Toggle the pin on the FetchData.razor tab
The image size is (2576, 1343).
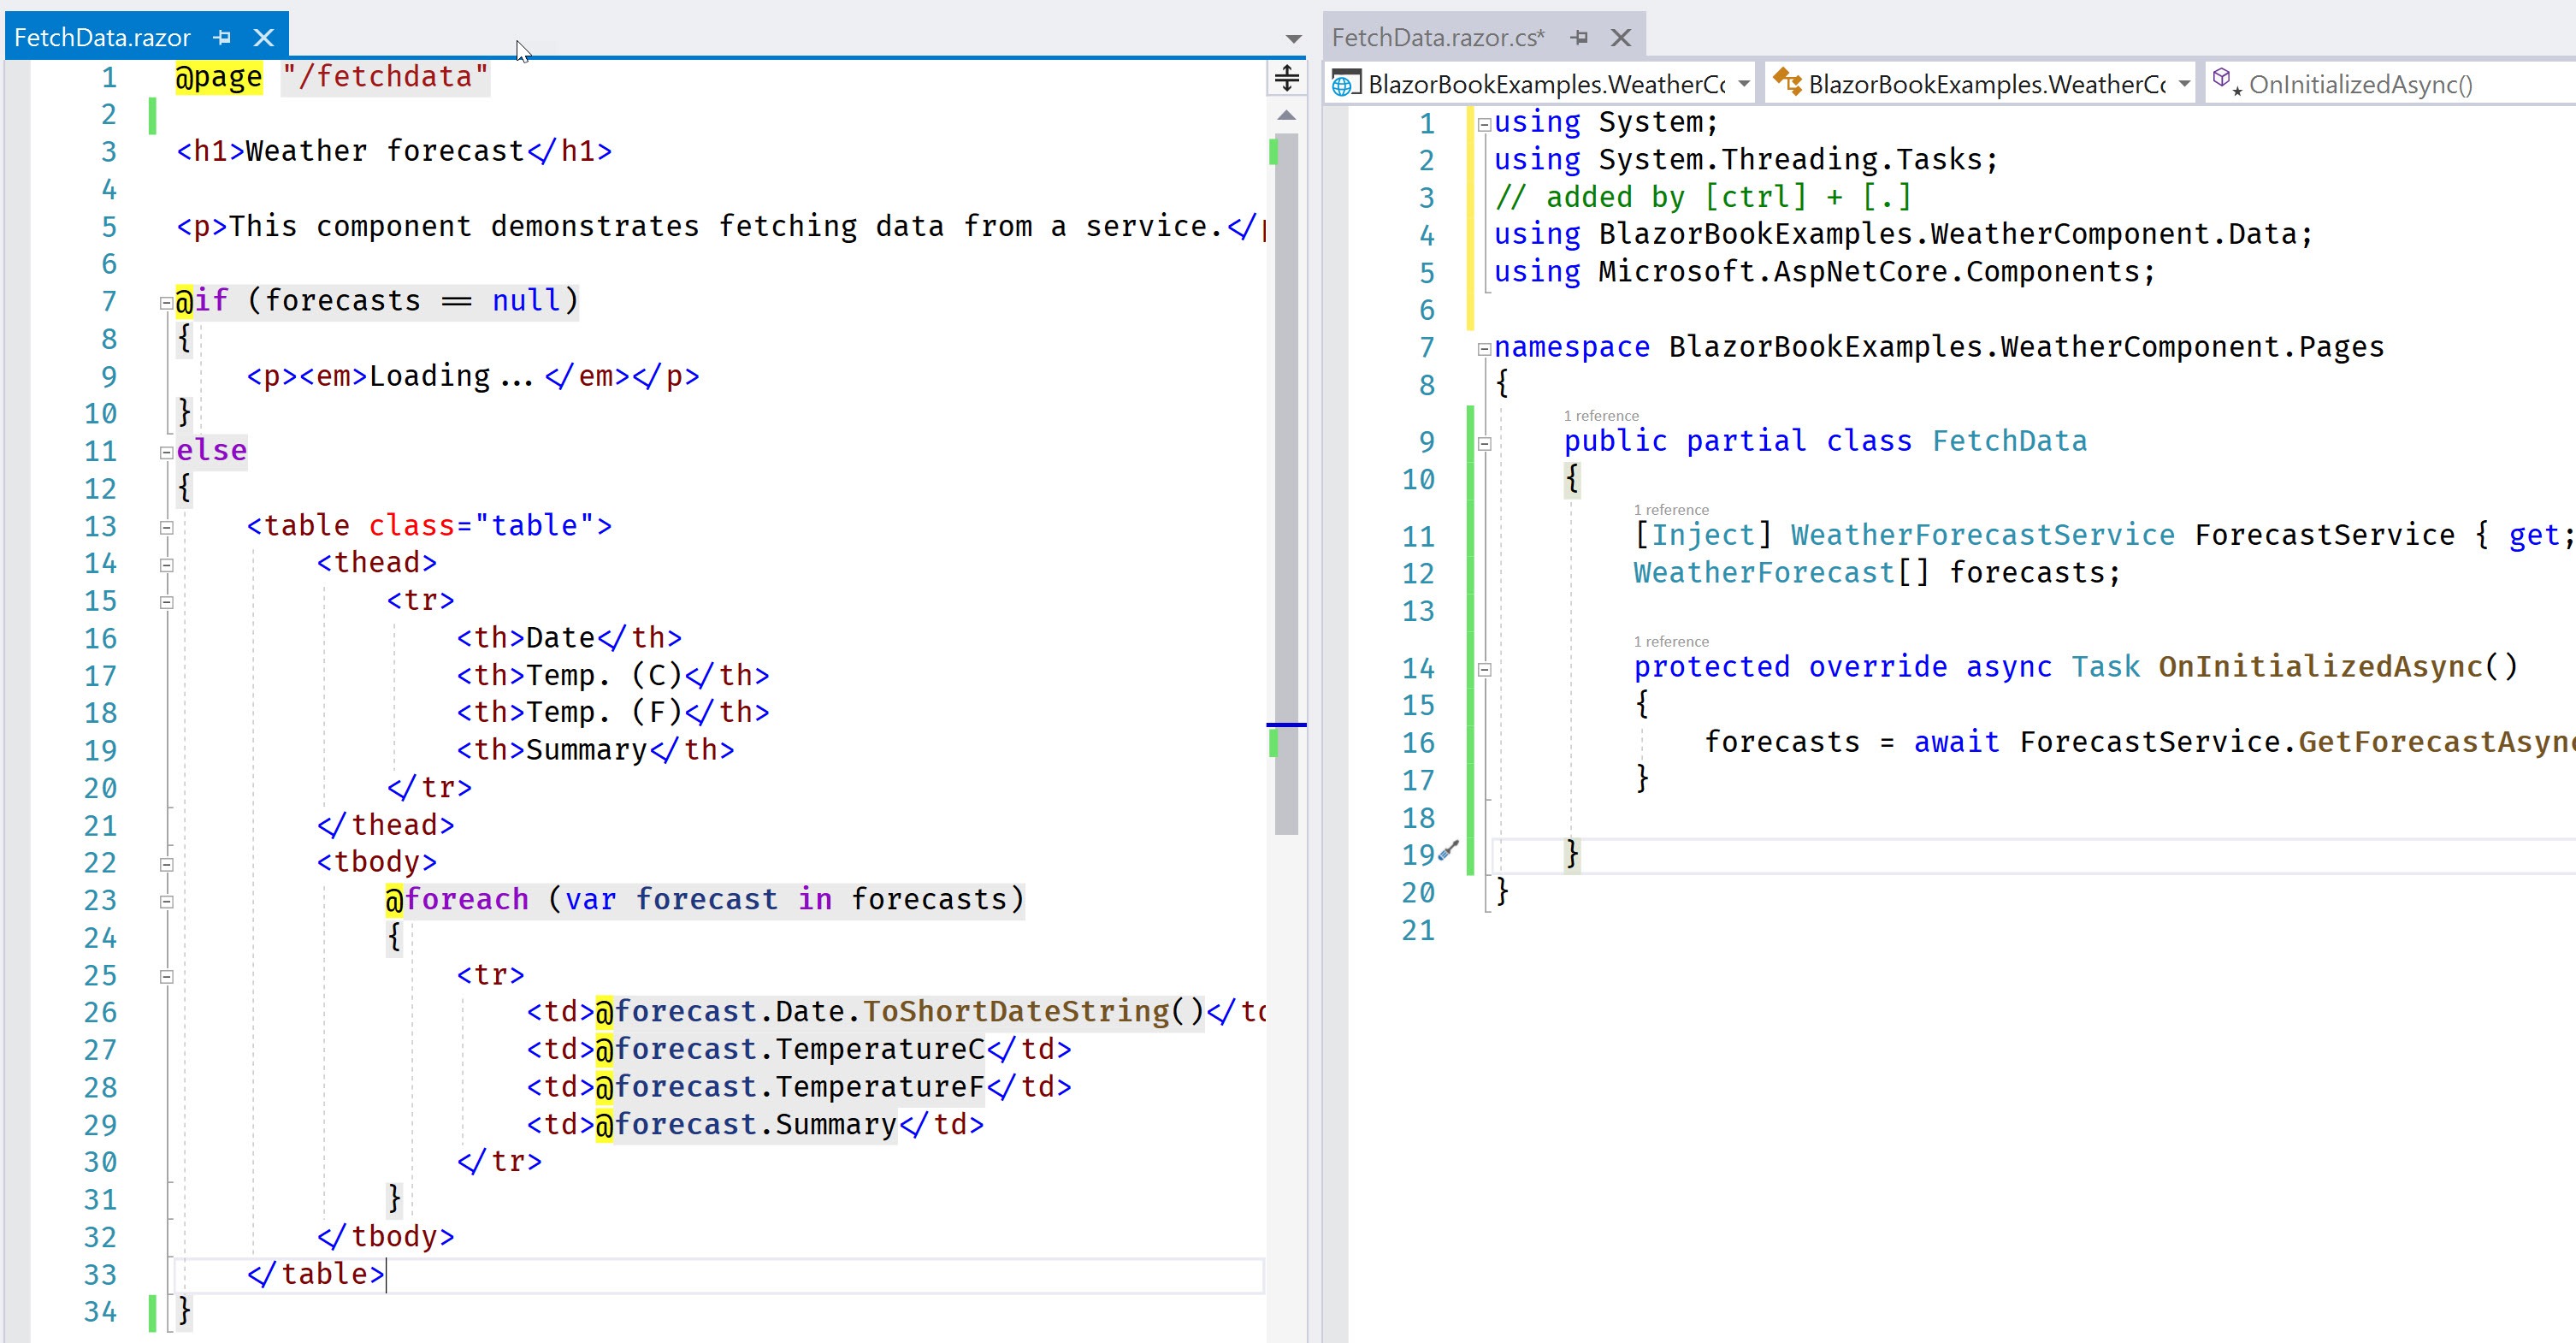(x=222, y=36)
